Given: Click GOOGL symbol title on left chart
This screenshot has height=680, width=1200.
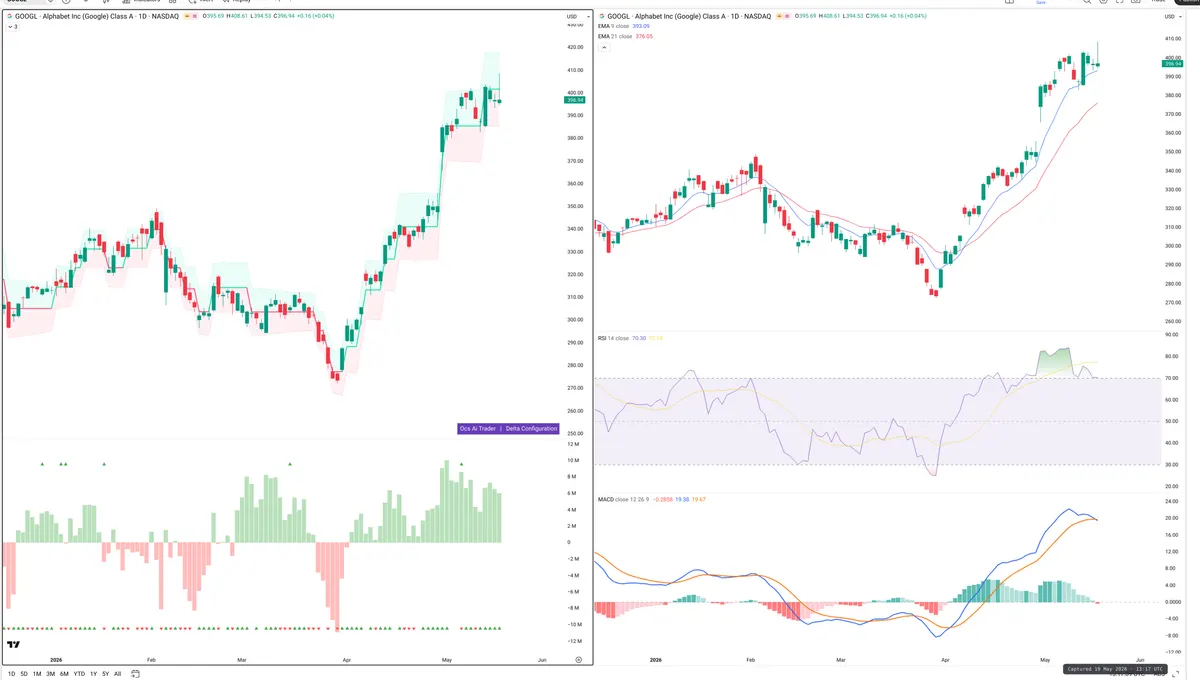Looking at the screenshot, I should (x=97, y=17).
